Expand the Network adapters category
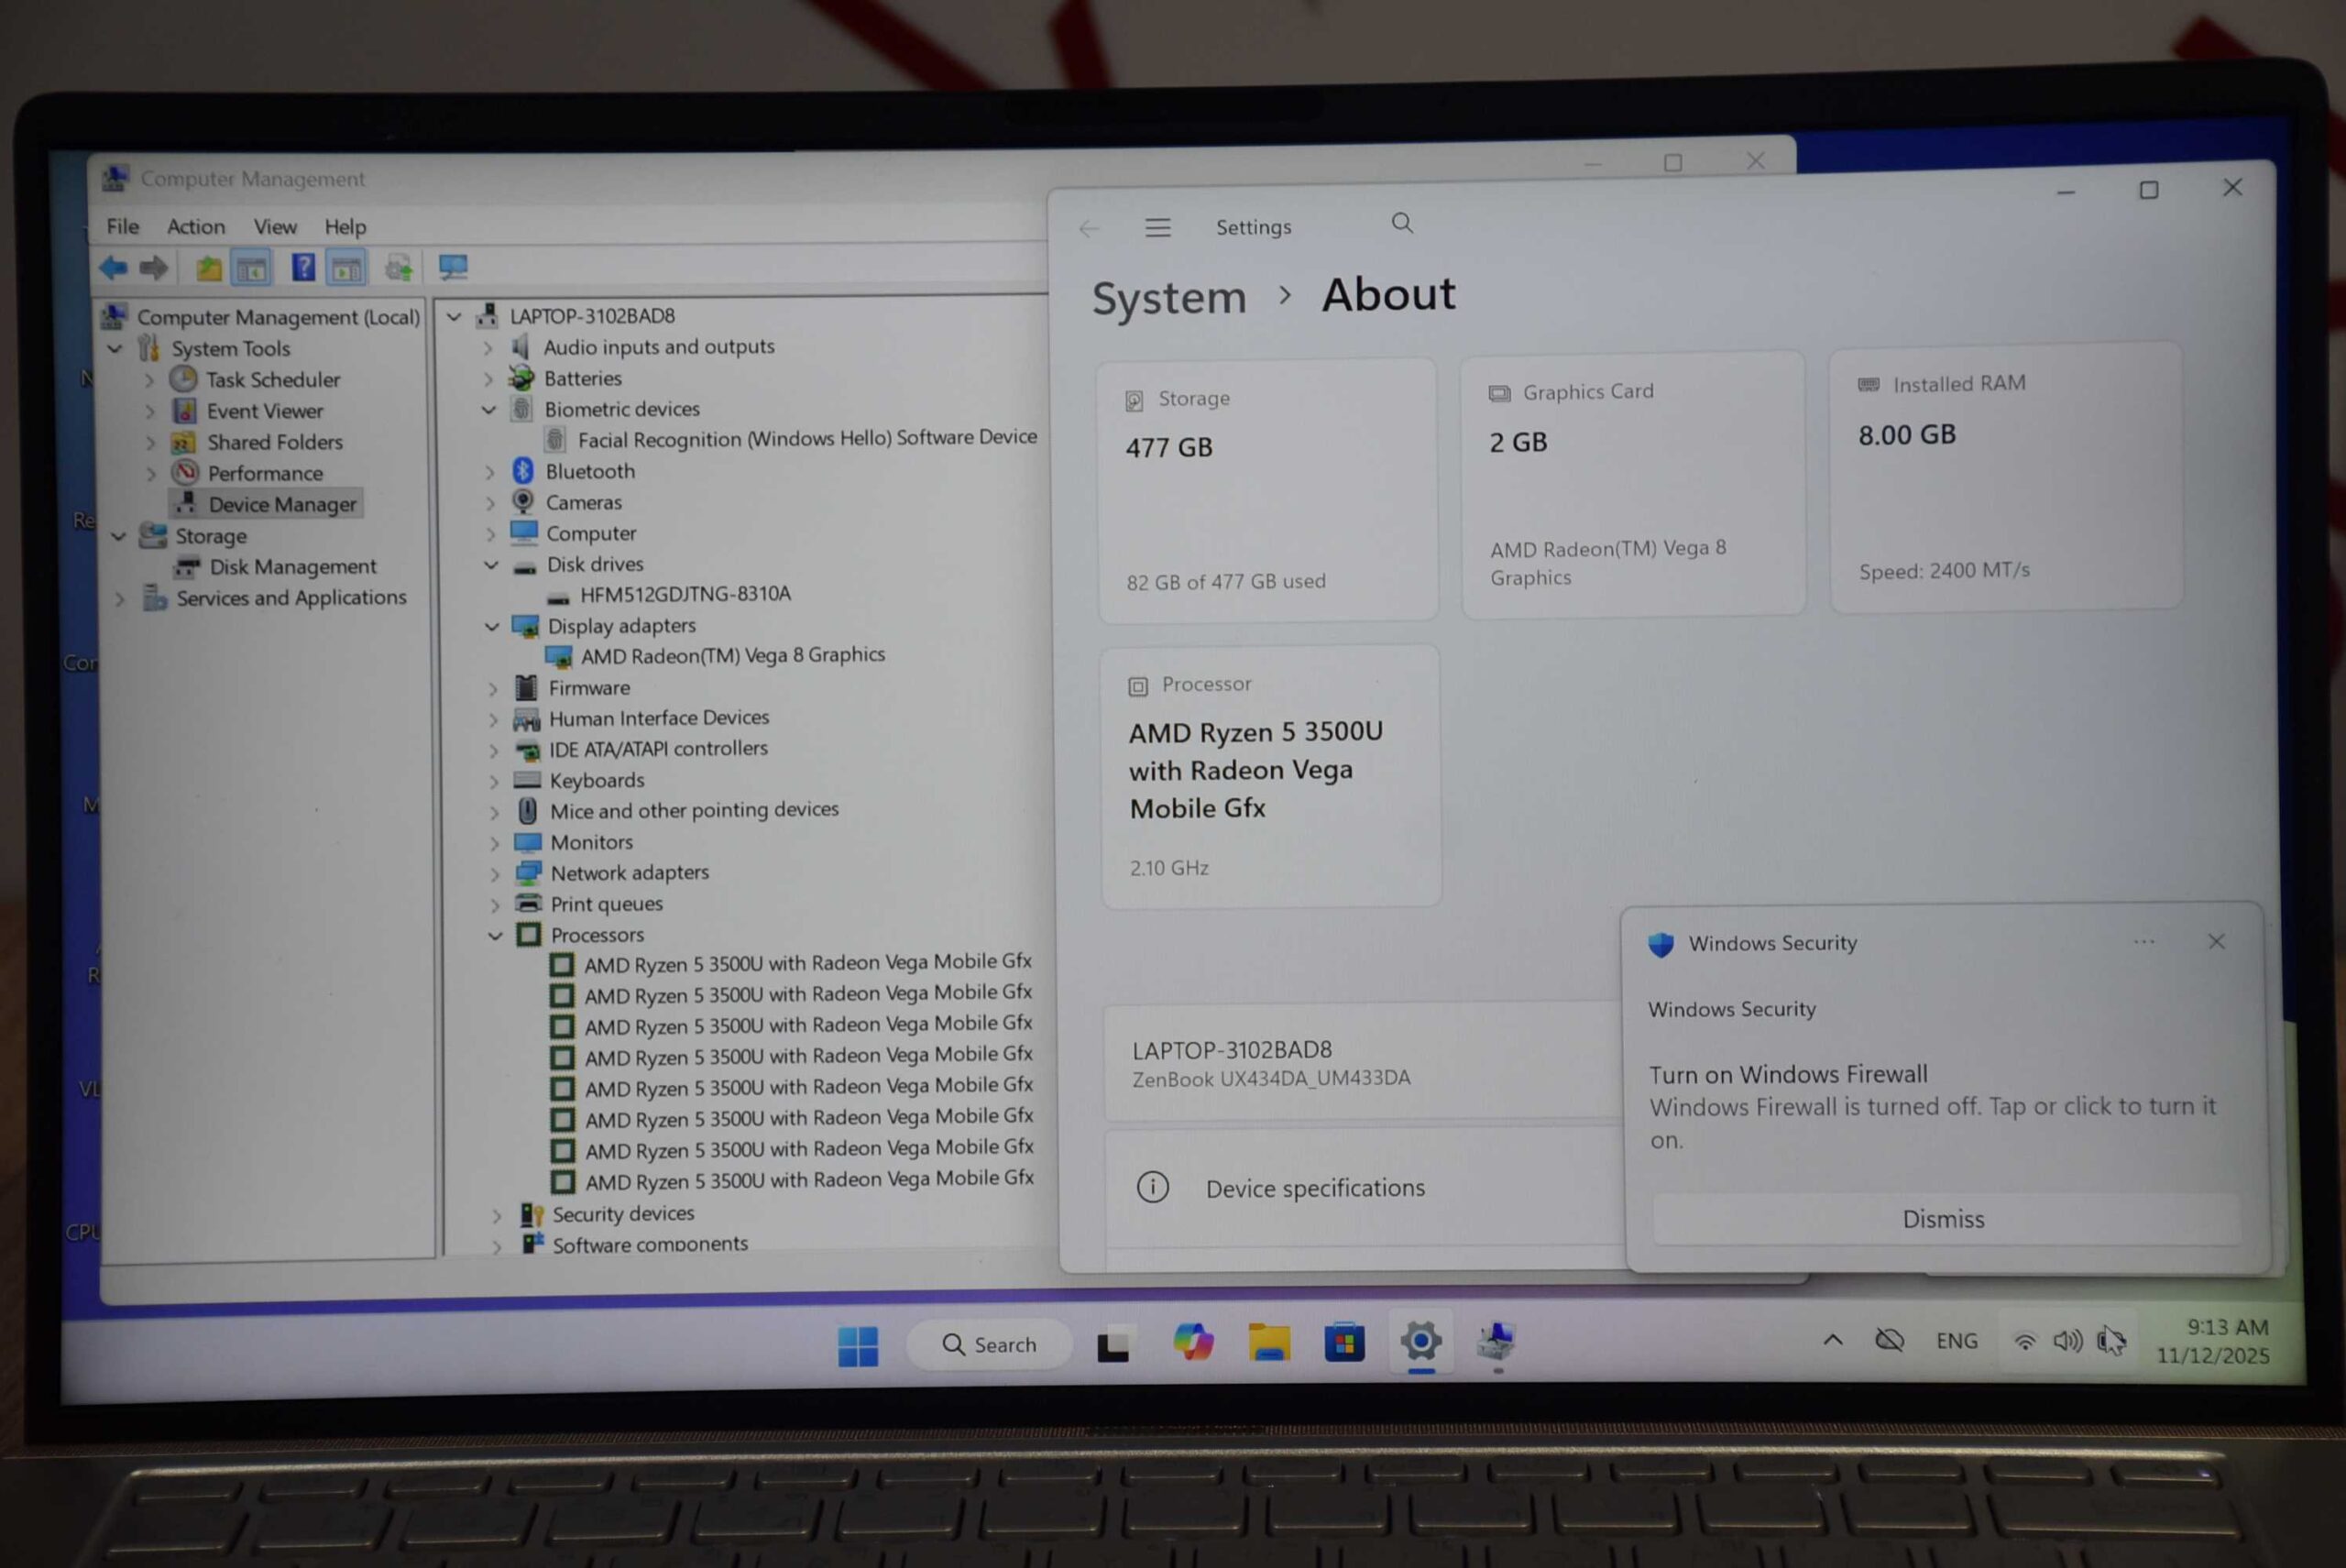The image size is (2346, 1568). point(494,874)
